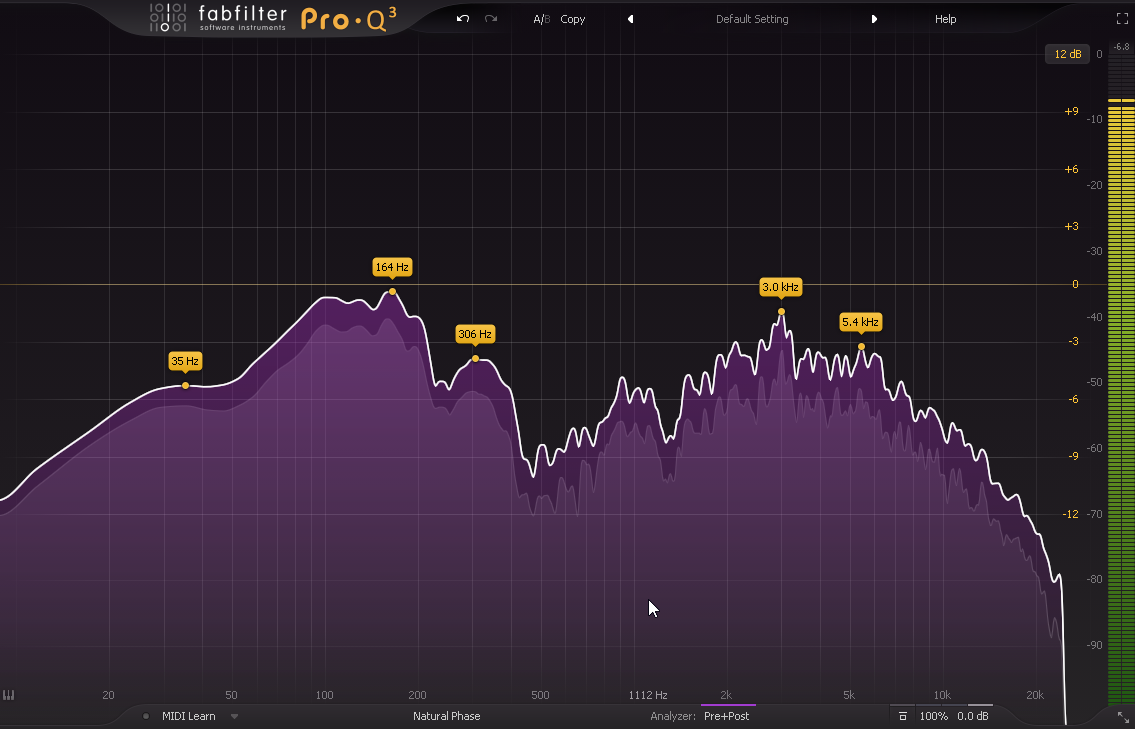The image size is (1135, 729).
Task: Click the 10k frequency axis label
Action: click(942, 695)
